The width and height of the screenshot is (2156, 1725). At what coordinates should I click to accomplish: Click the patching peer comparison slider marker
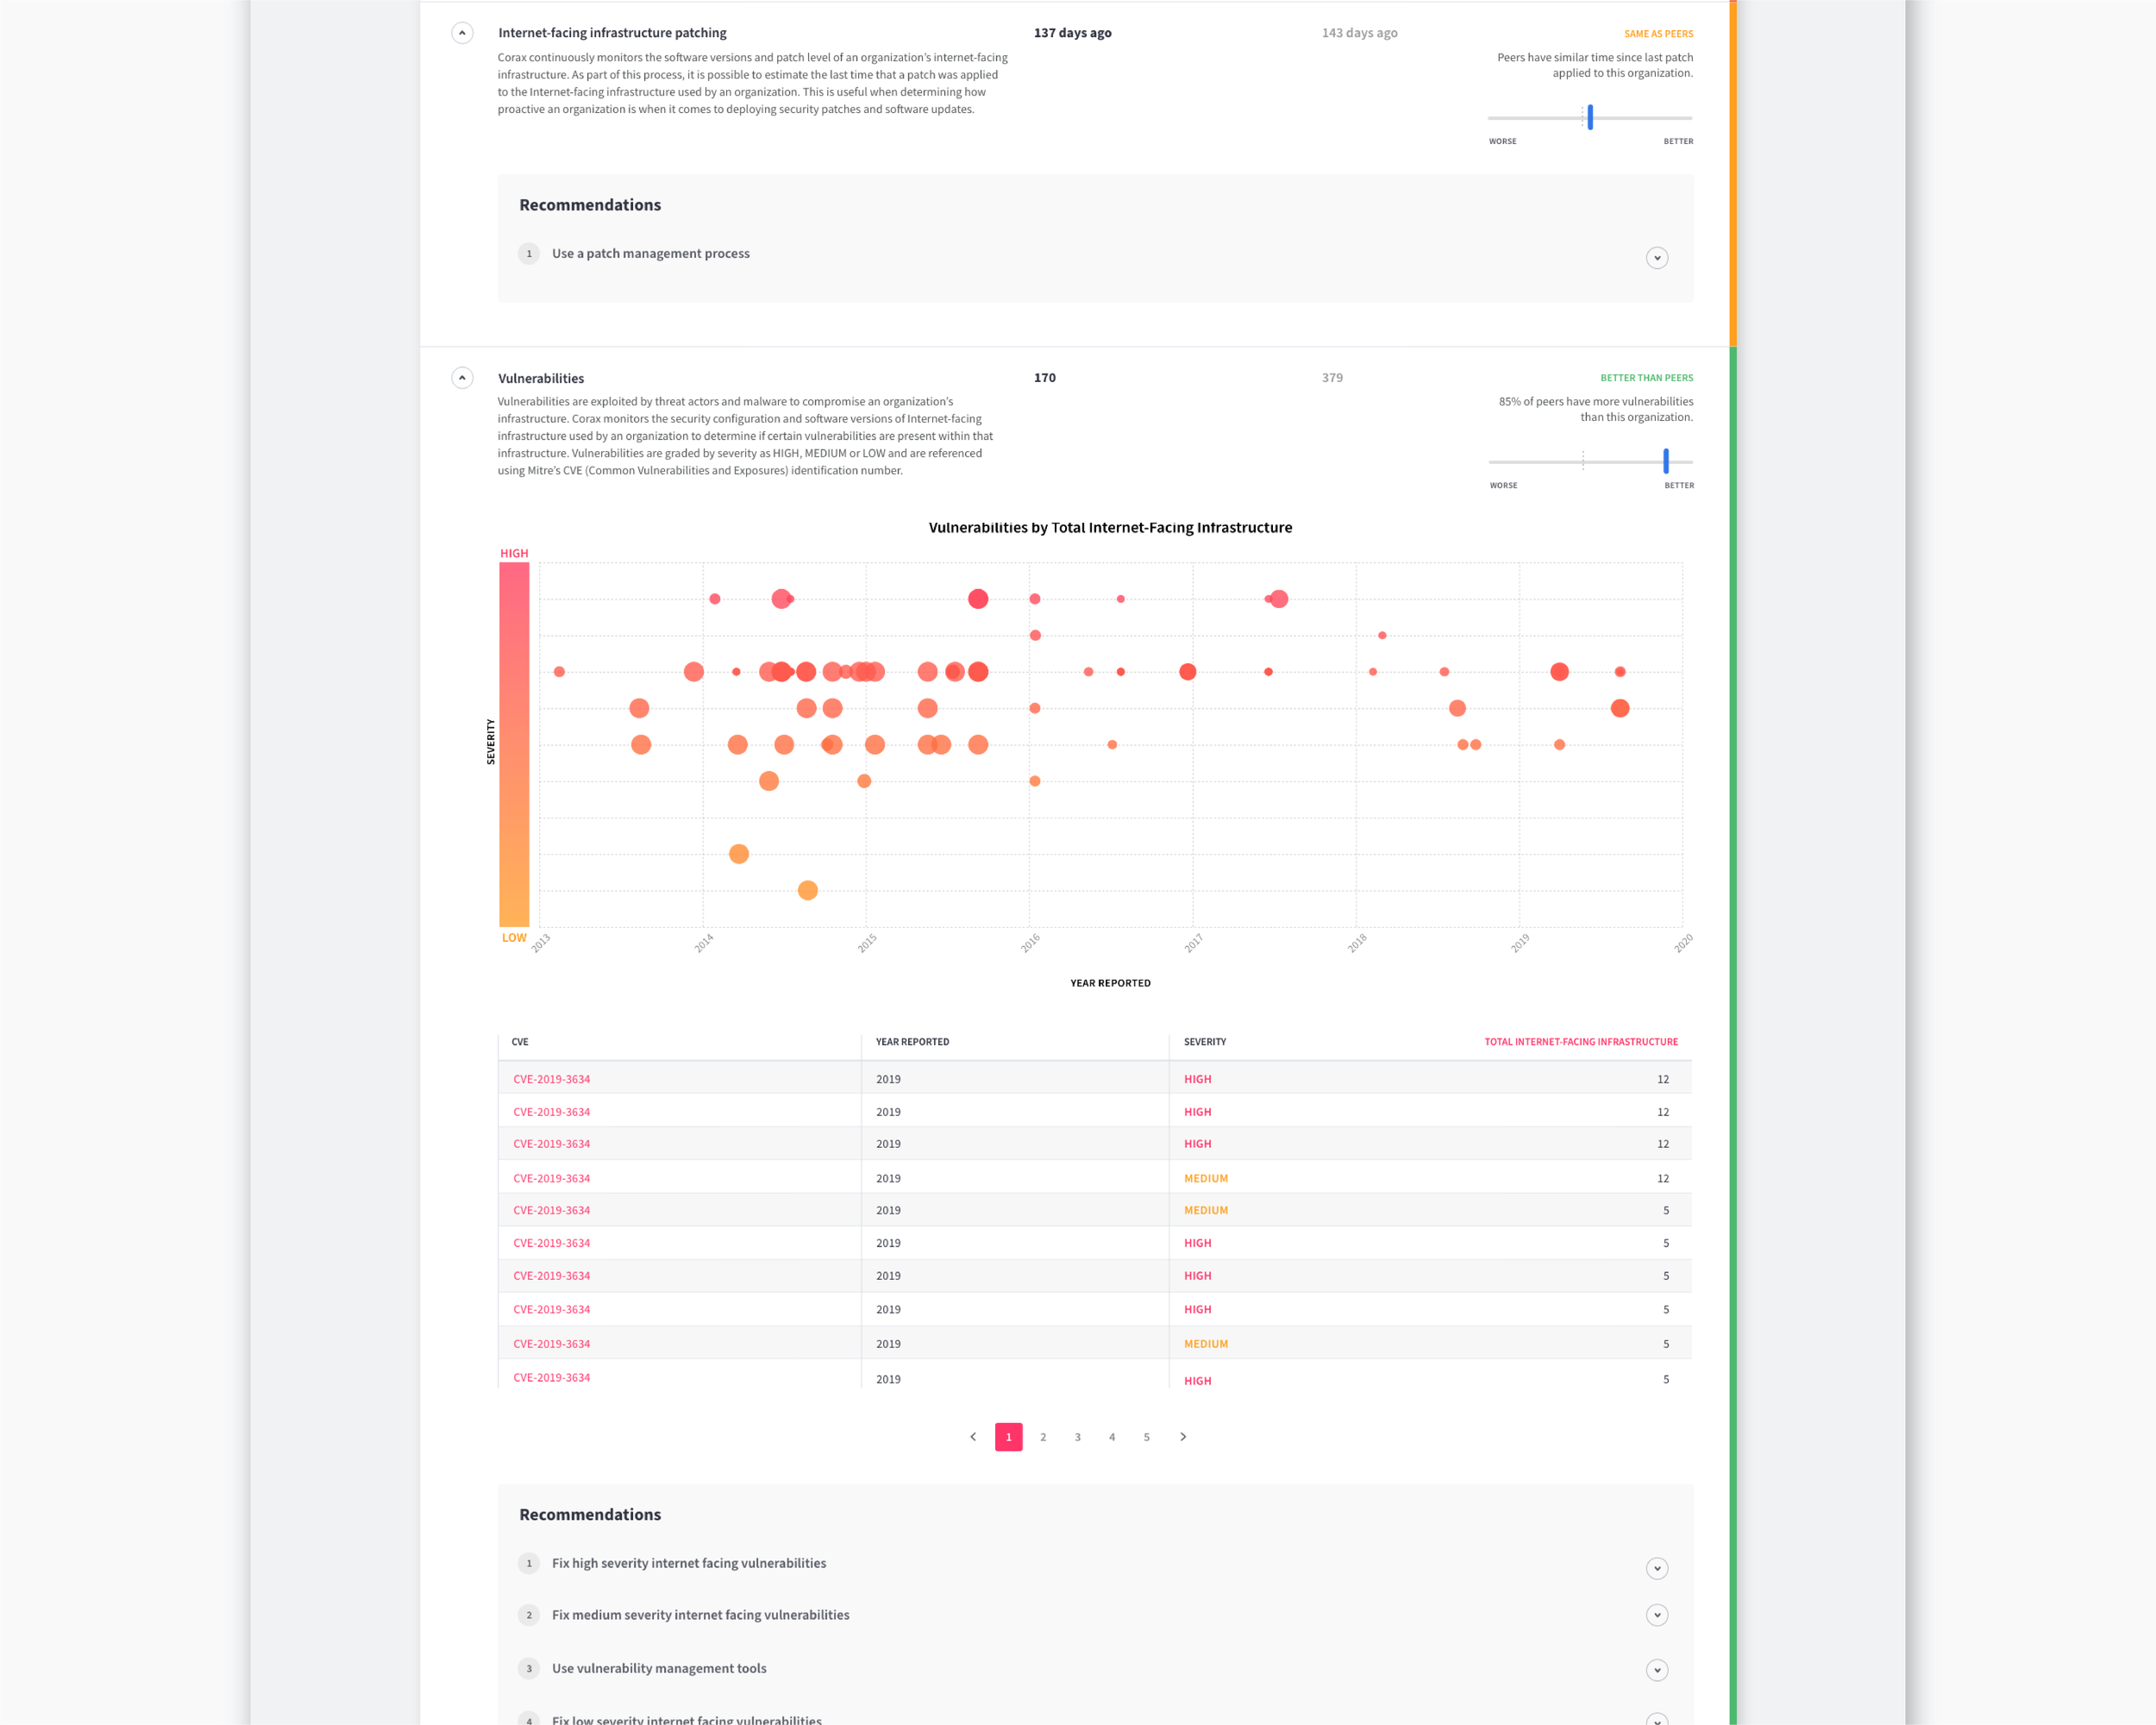[1589, 118]
